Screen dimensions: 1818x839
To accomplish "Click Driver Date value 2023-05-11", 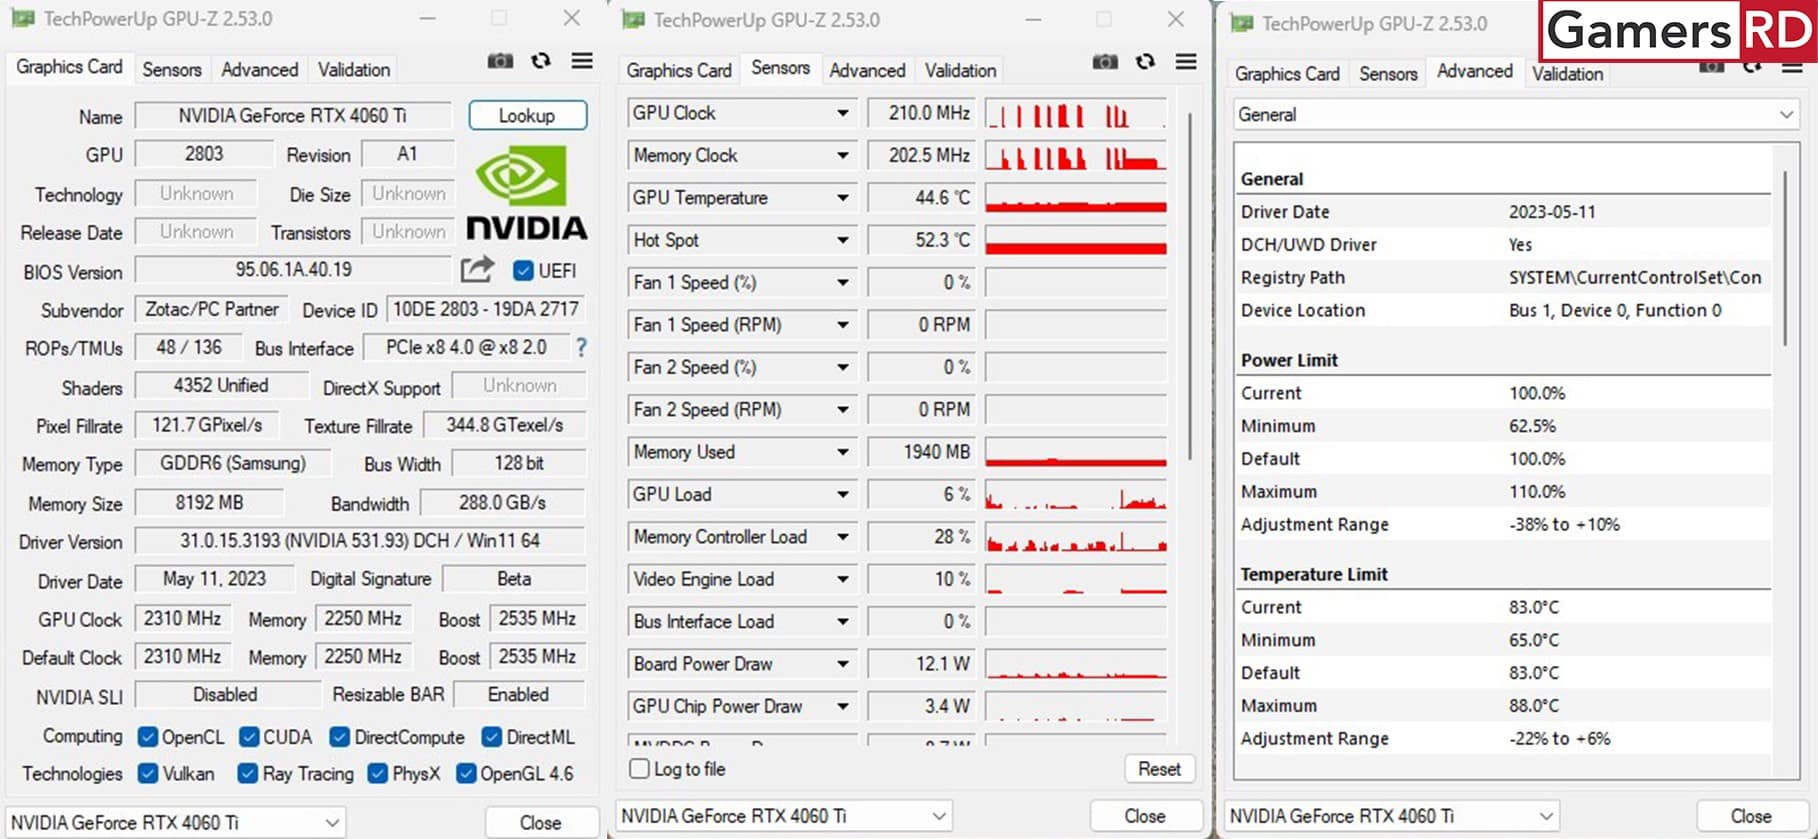I will pos(1552,212).
